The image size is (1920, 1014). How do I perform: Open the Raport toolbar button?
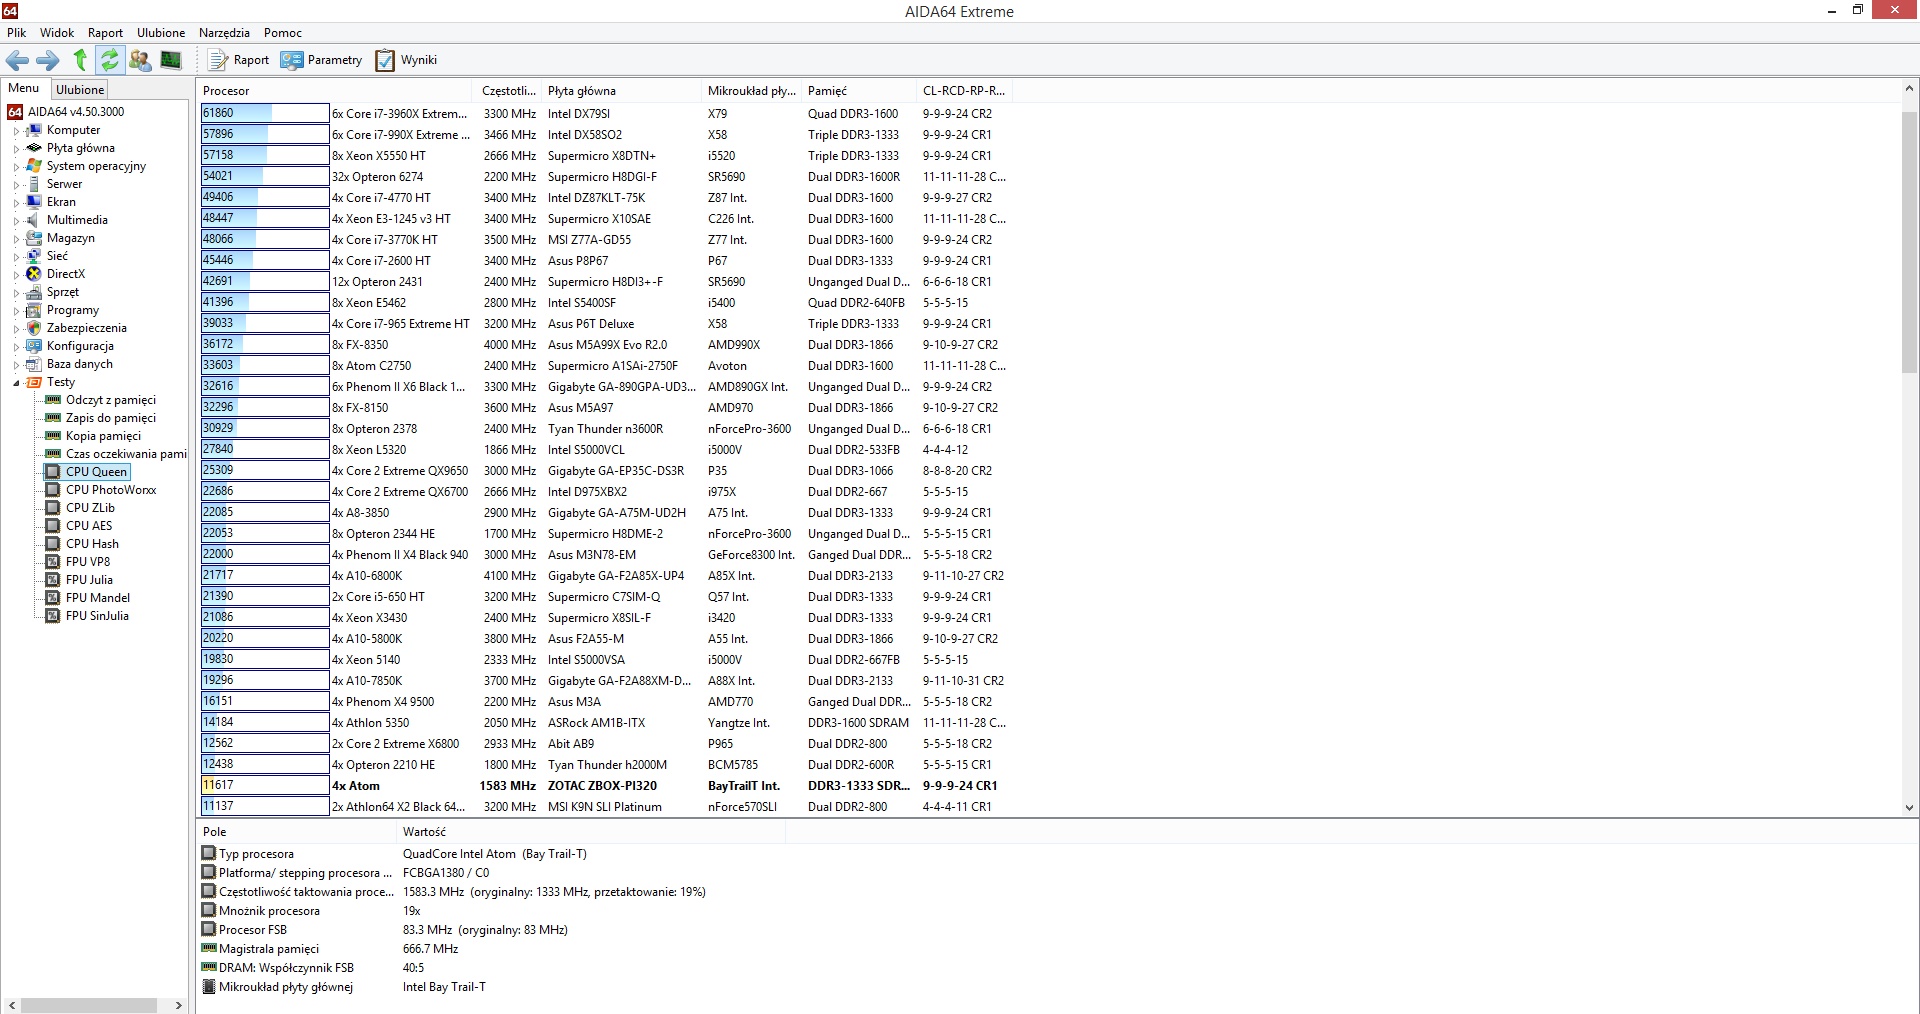238,60
